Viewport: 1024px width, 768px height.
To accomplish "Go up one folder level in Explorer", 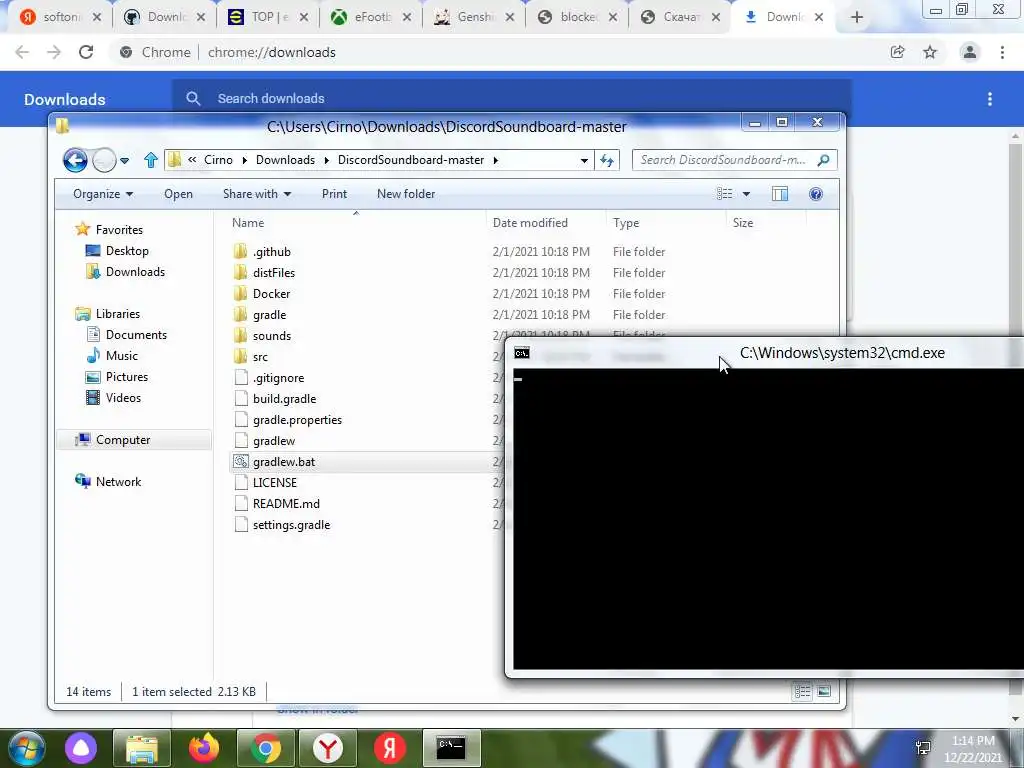I will click(151, 160).
